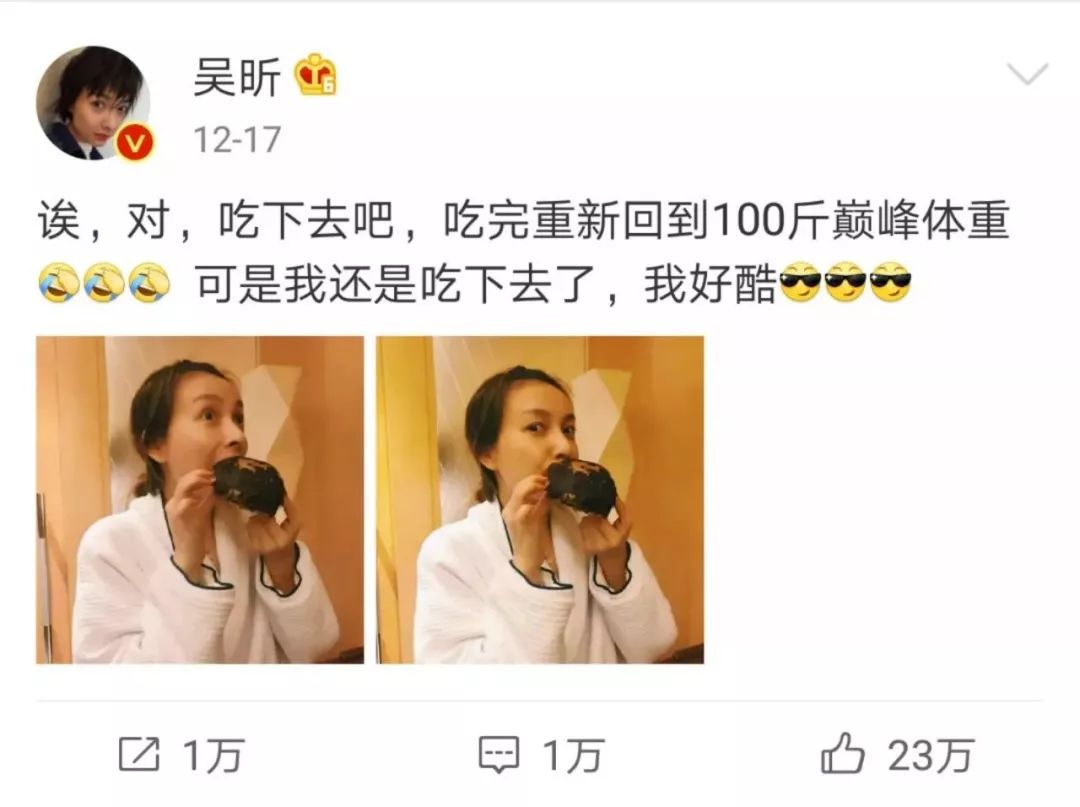Image resolution: width=1080 pixels, height=807 pixels.
Task: Click the like count 23万
Action: click(x=931, y=755)
